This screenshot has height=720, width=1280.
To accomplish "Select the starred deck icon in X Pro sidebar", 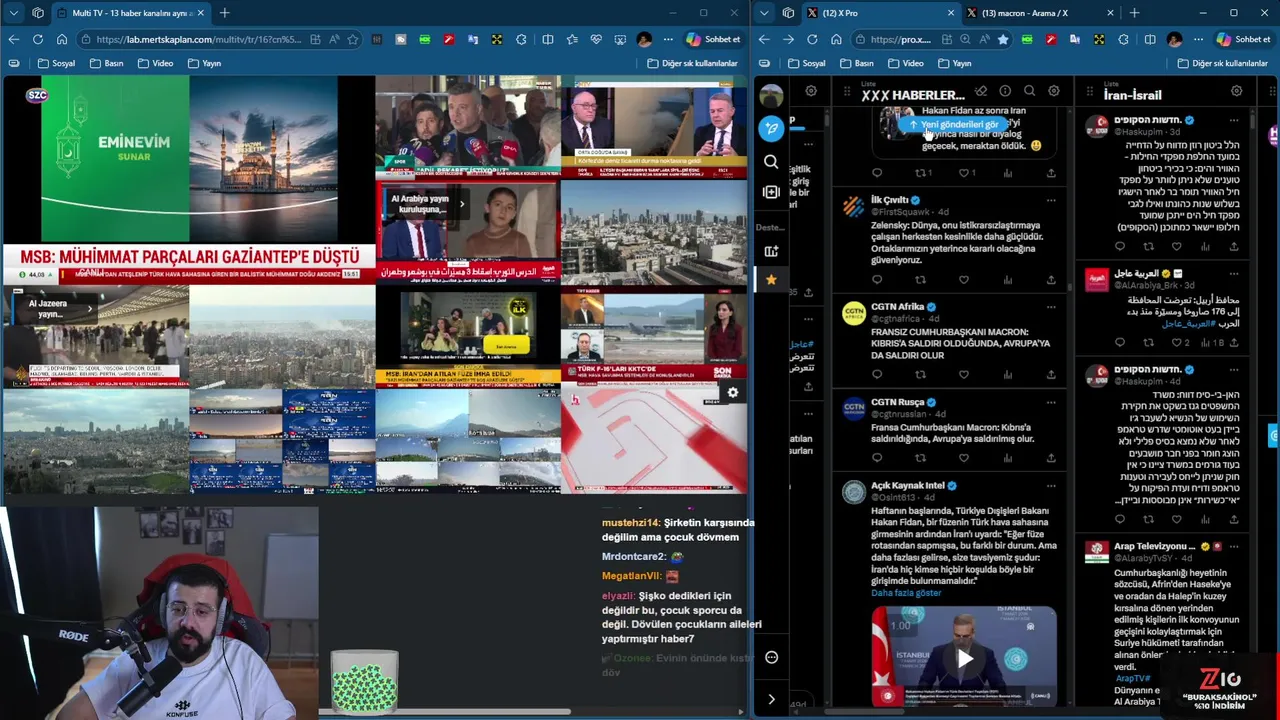I will [771, 280].
